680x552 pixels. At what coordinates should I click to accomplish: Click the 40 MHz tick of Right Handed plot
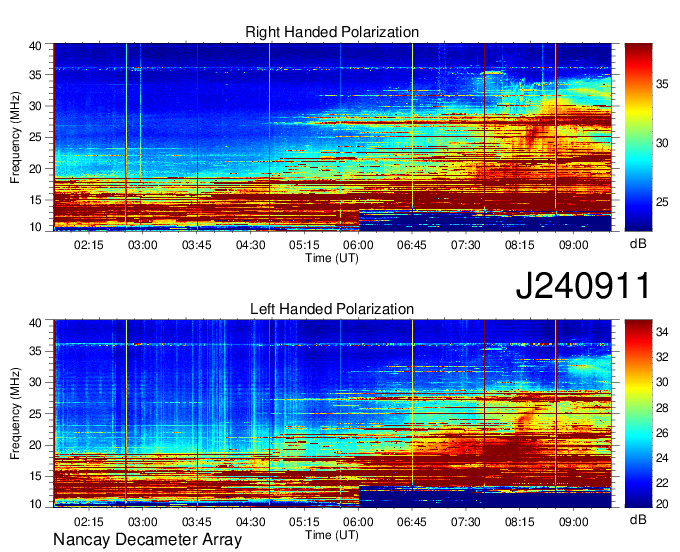(x=35, y=46)
